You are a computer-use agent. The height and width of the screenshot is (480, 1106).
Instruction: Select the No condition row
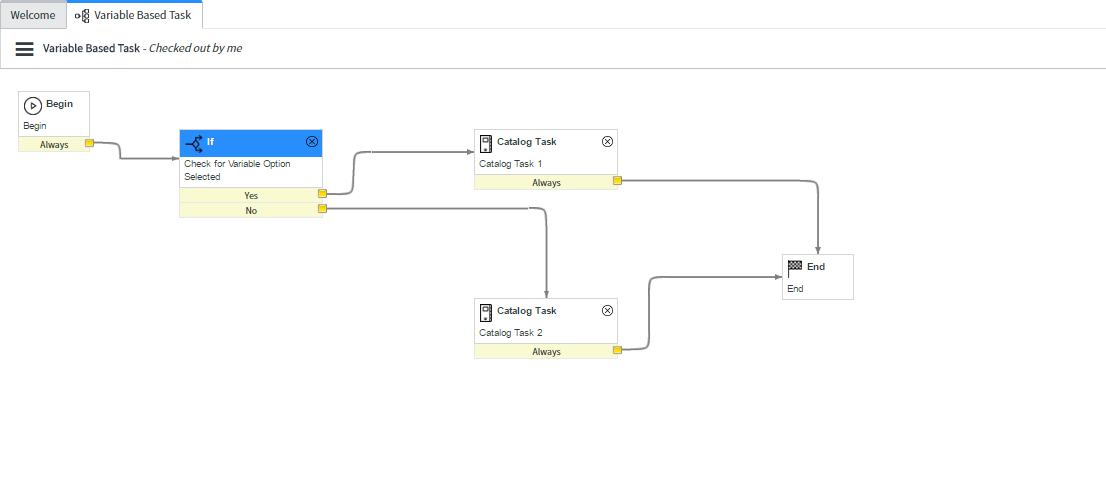[x=250, y=210]
